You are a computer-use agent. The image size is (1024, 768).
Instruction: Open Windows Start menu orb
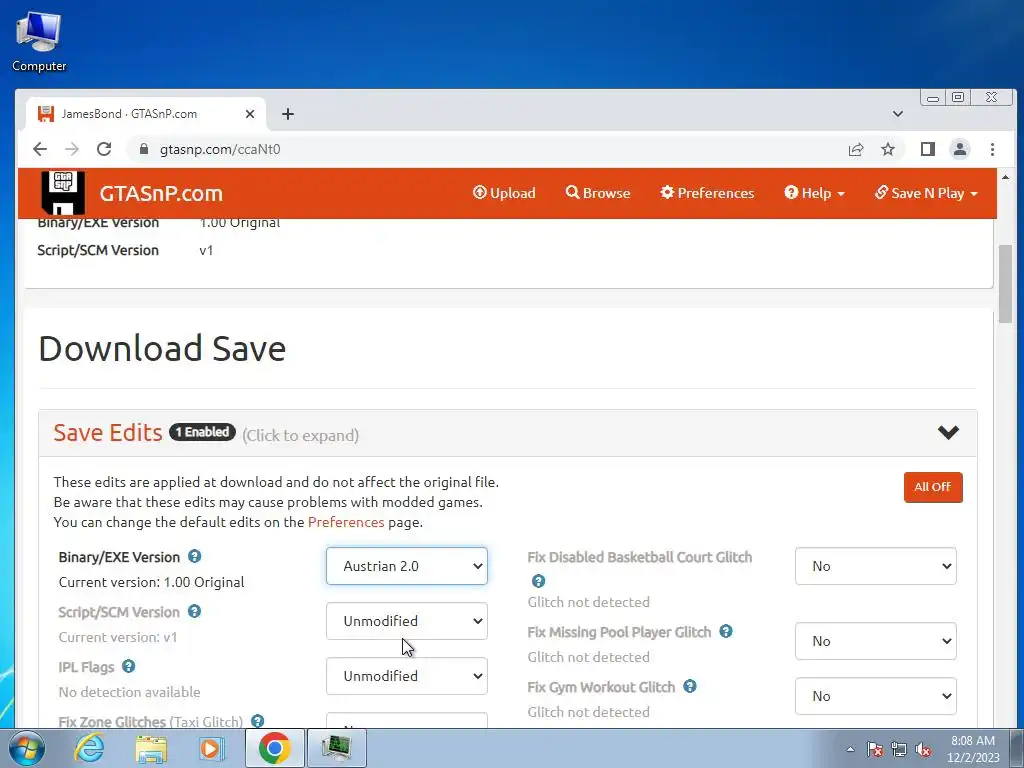point(27,748)
